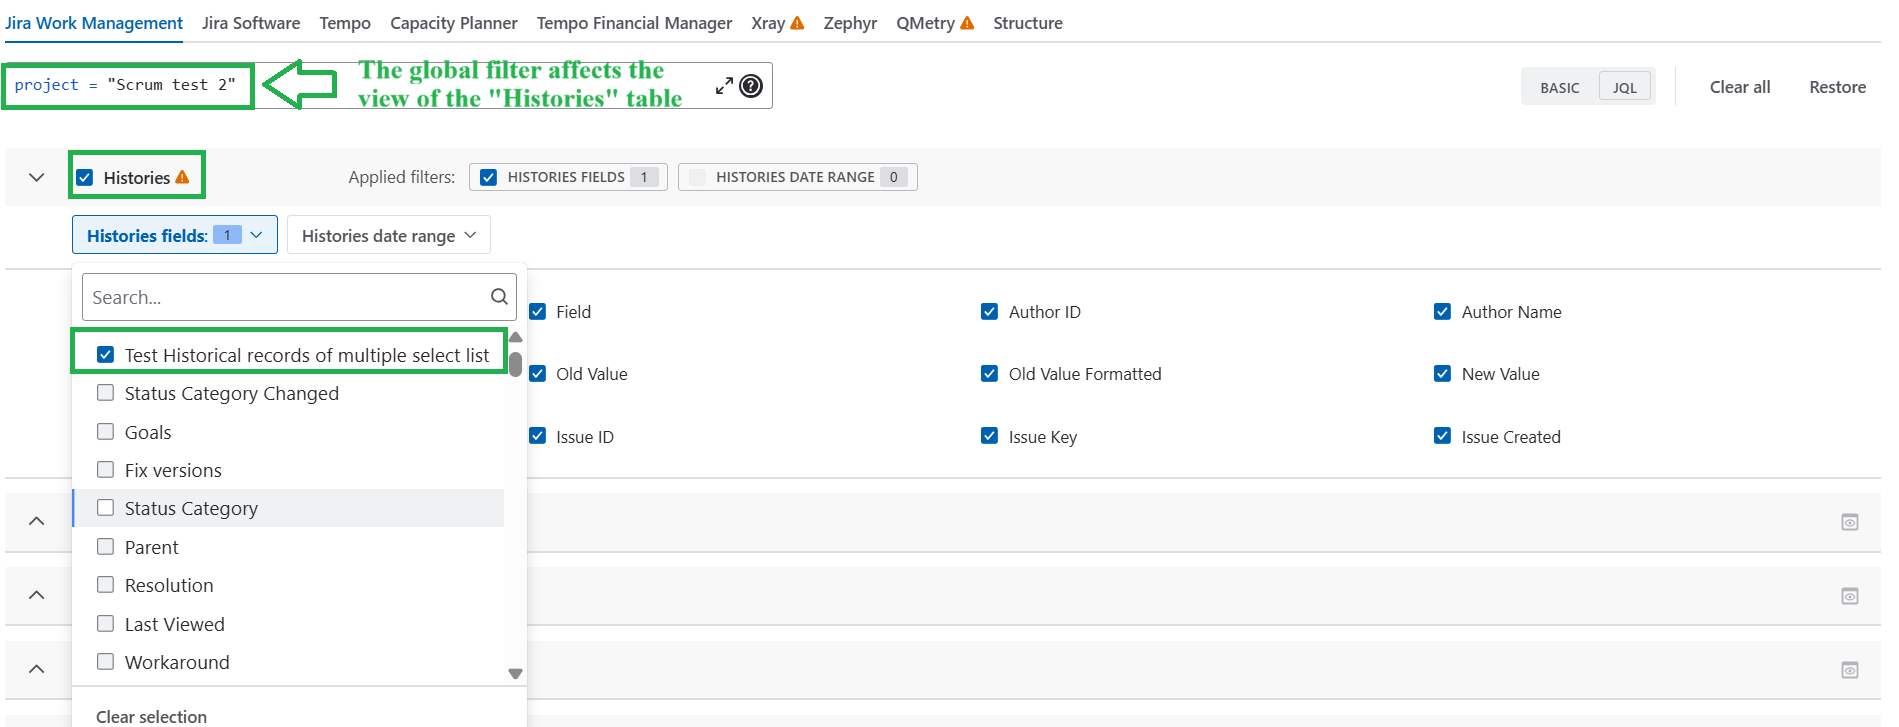
Task: Click Clear selection in the dropdown
Action: 152,716
